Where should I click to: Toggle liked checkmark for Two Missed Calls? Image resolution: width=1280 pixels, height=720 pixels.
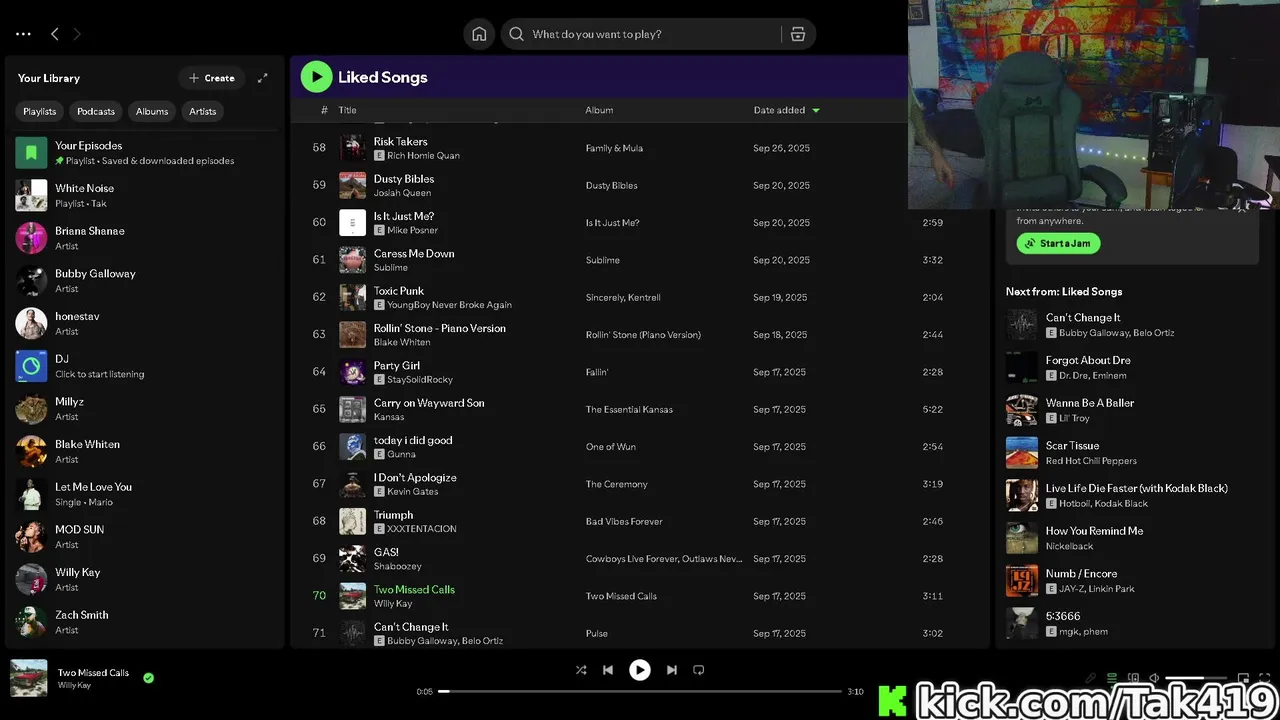(148, 678)
